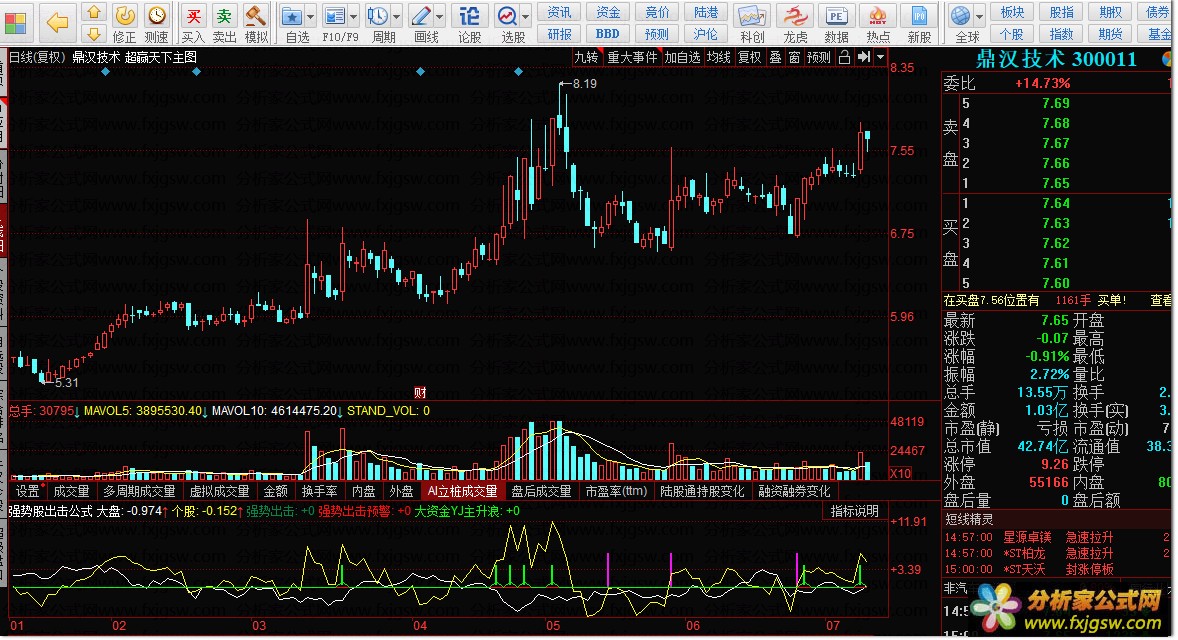Open the 市盈率(ttm) tab

point(616,491)
